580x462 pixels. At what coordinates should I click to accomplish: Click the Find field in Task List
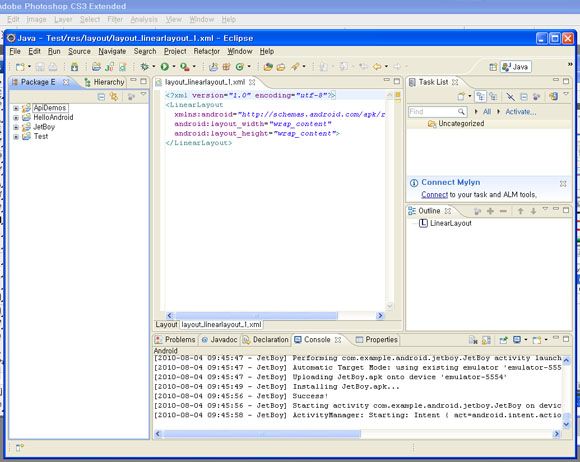point(437,111)
